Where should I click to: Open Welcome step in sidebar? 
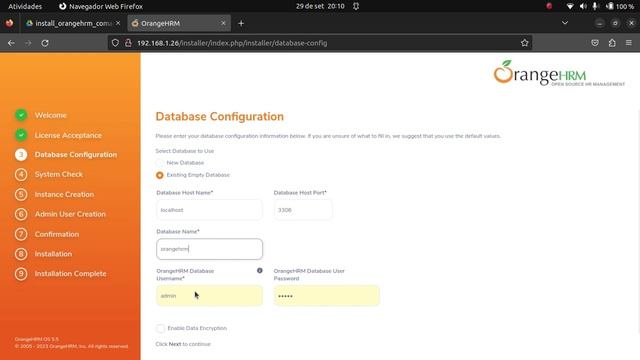[x=51, y=115]
